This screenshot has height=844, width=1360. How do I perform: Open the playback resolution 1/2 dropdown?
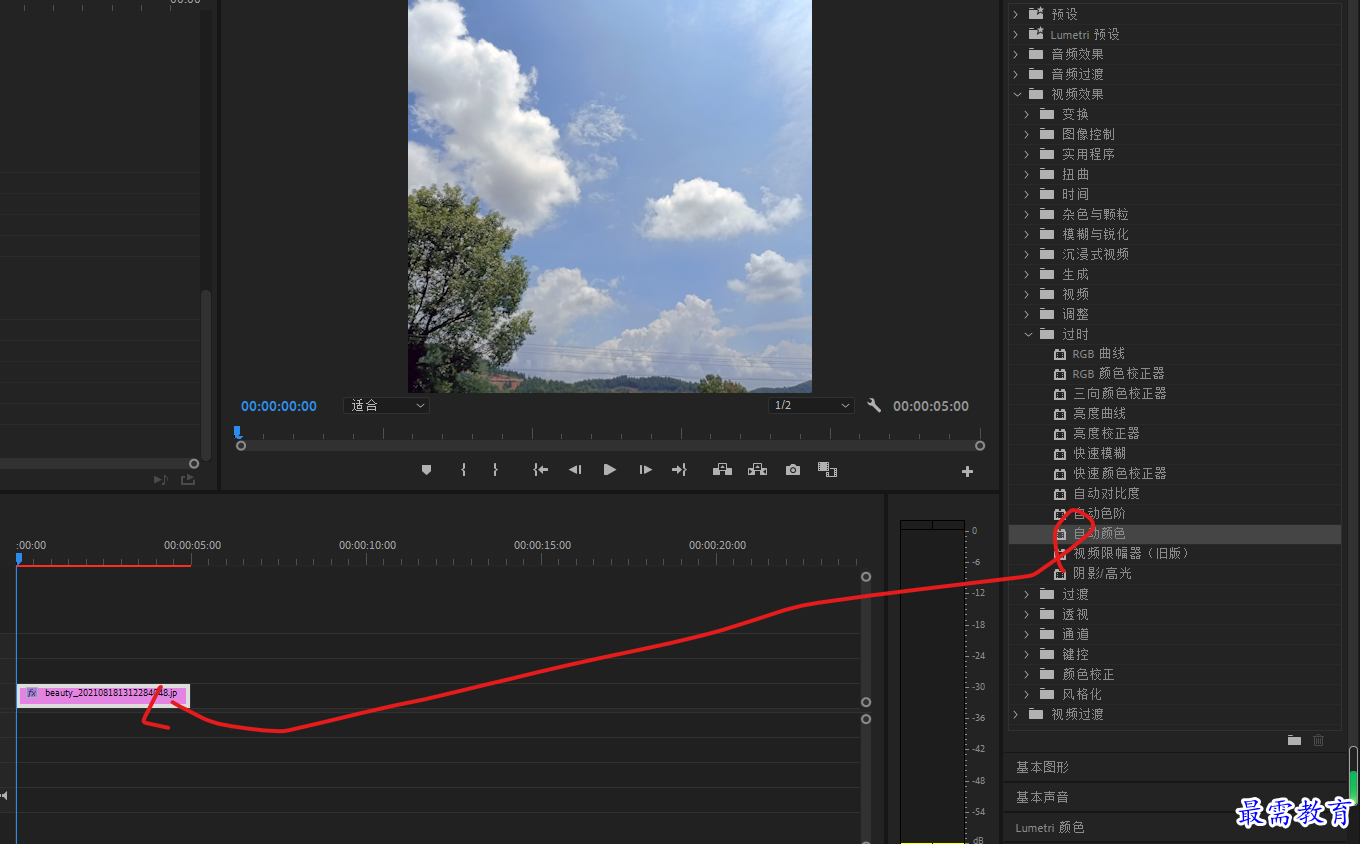[x=811, y=406]
